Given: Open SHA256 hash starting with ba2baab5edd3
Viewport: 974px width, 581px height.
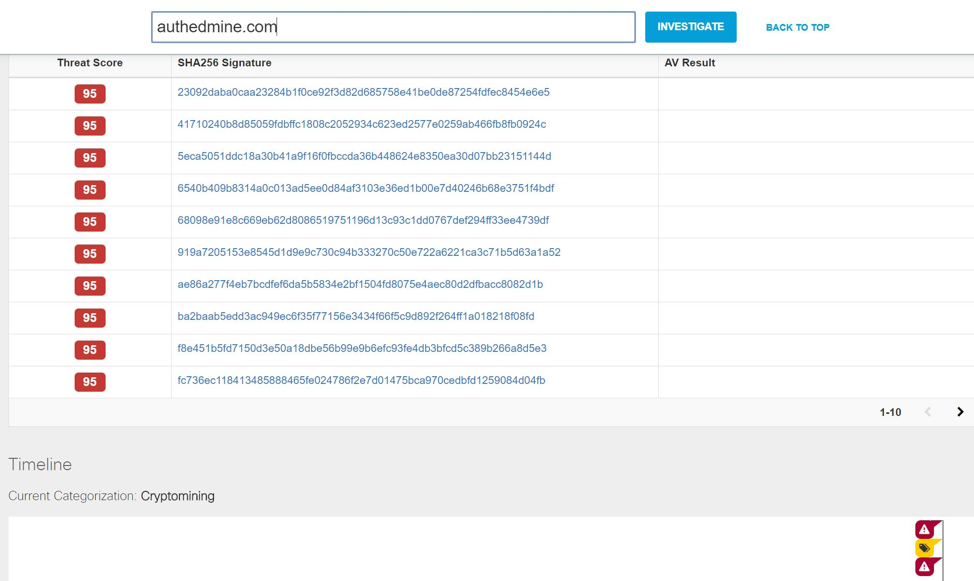Looking at the screenshot, I should click(x=355, y=316).
